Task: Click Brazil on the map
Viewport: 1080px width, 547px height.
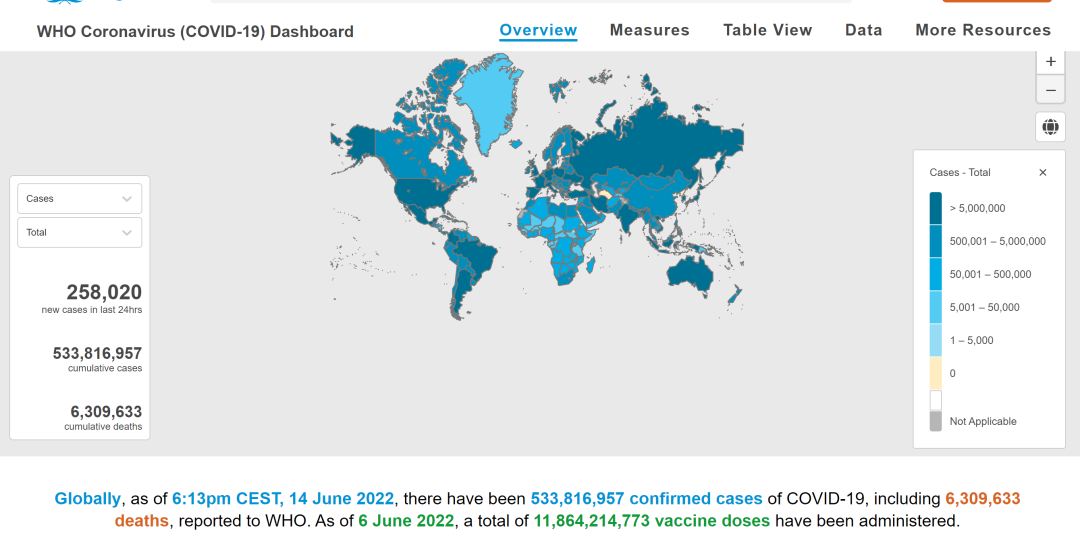Action: [x=479, y=255]
